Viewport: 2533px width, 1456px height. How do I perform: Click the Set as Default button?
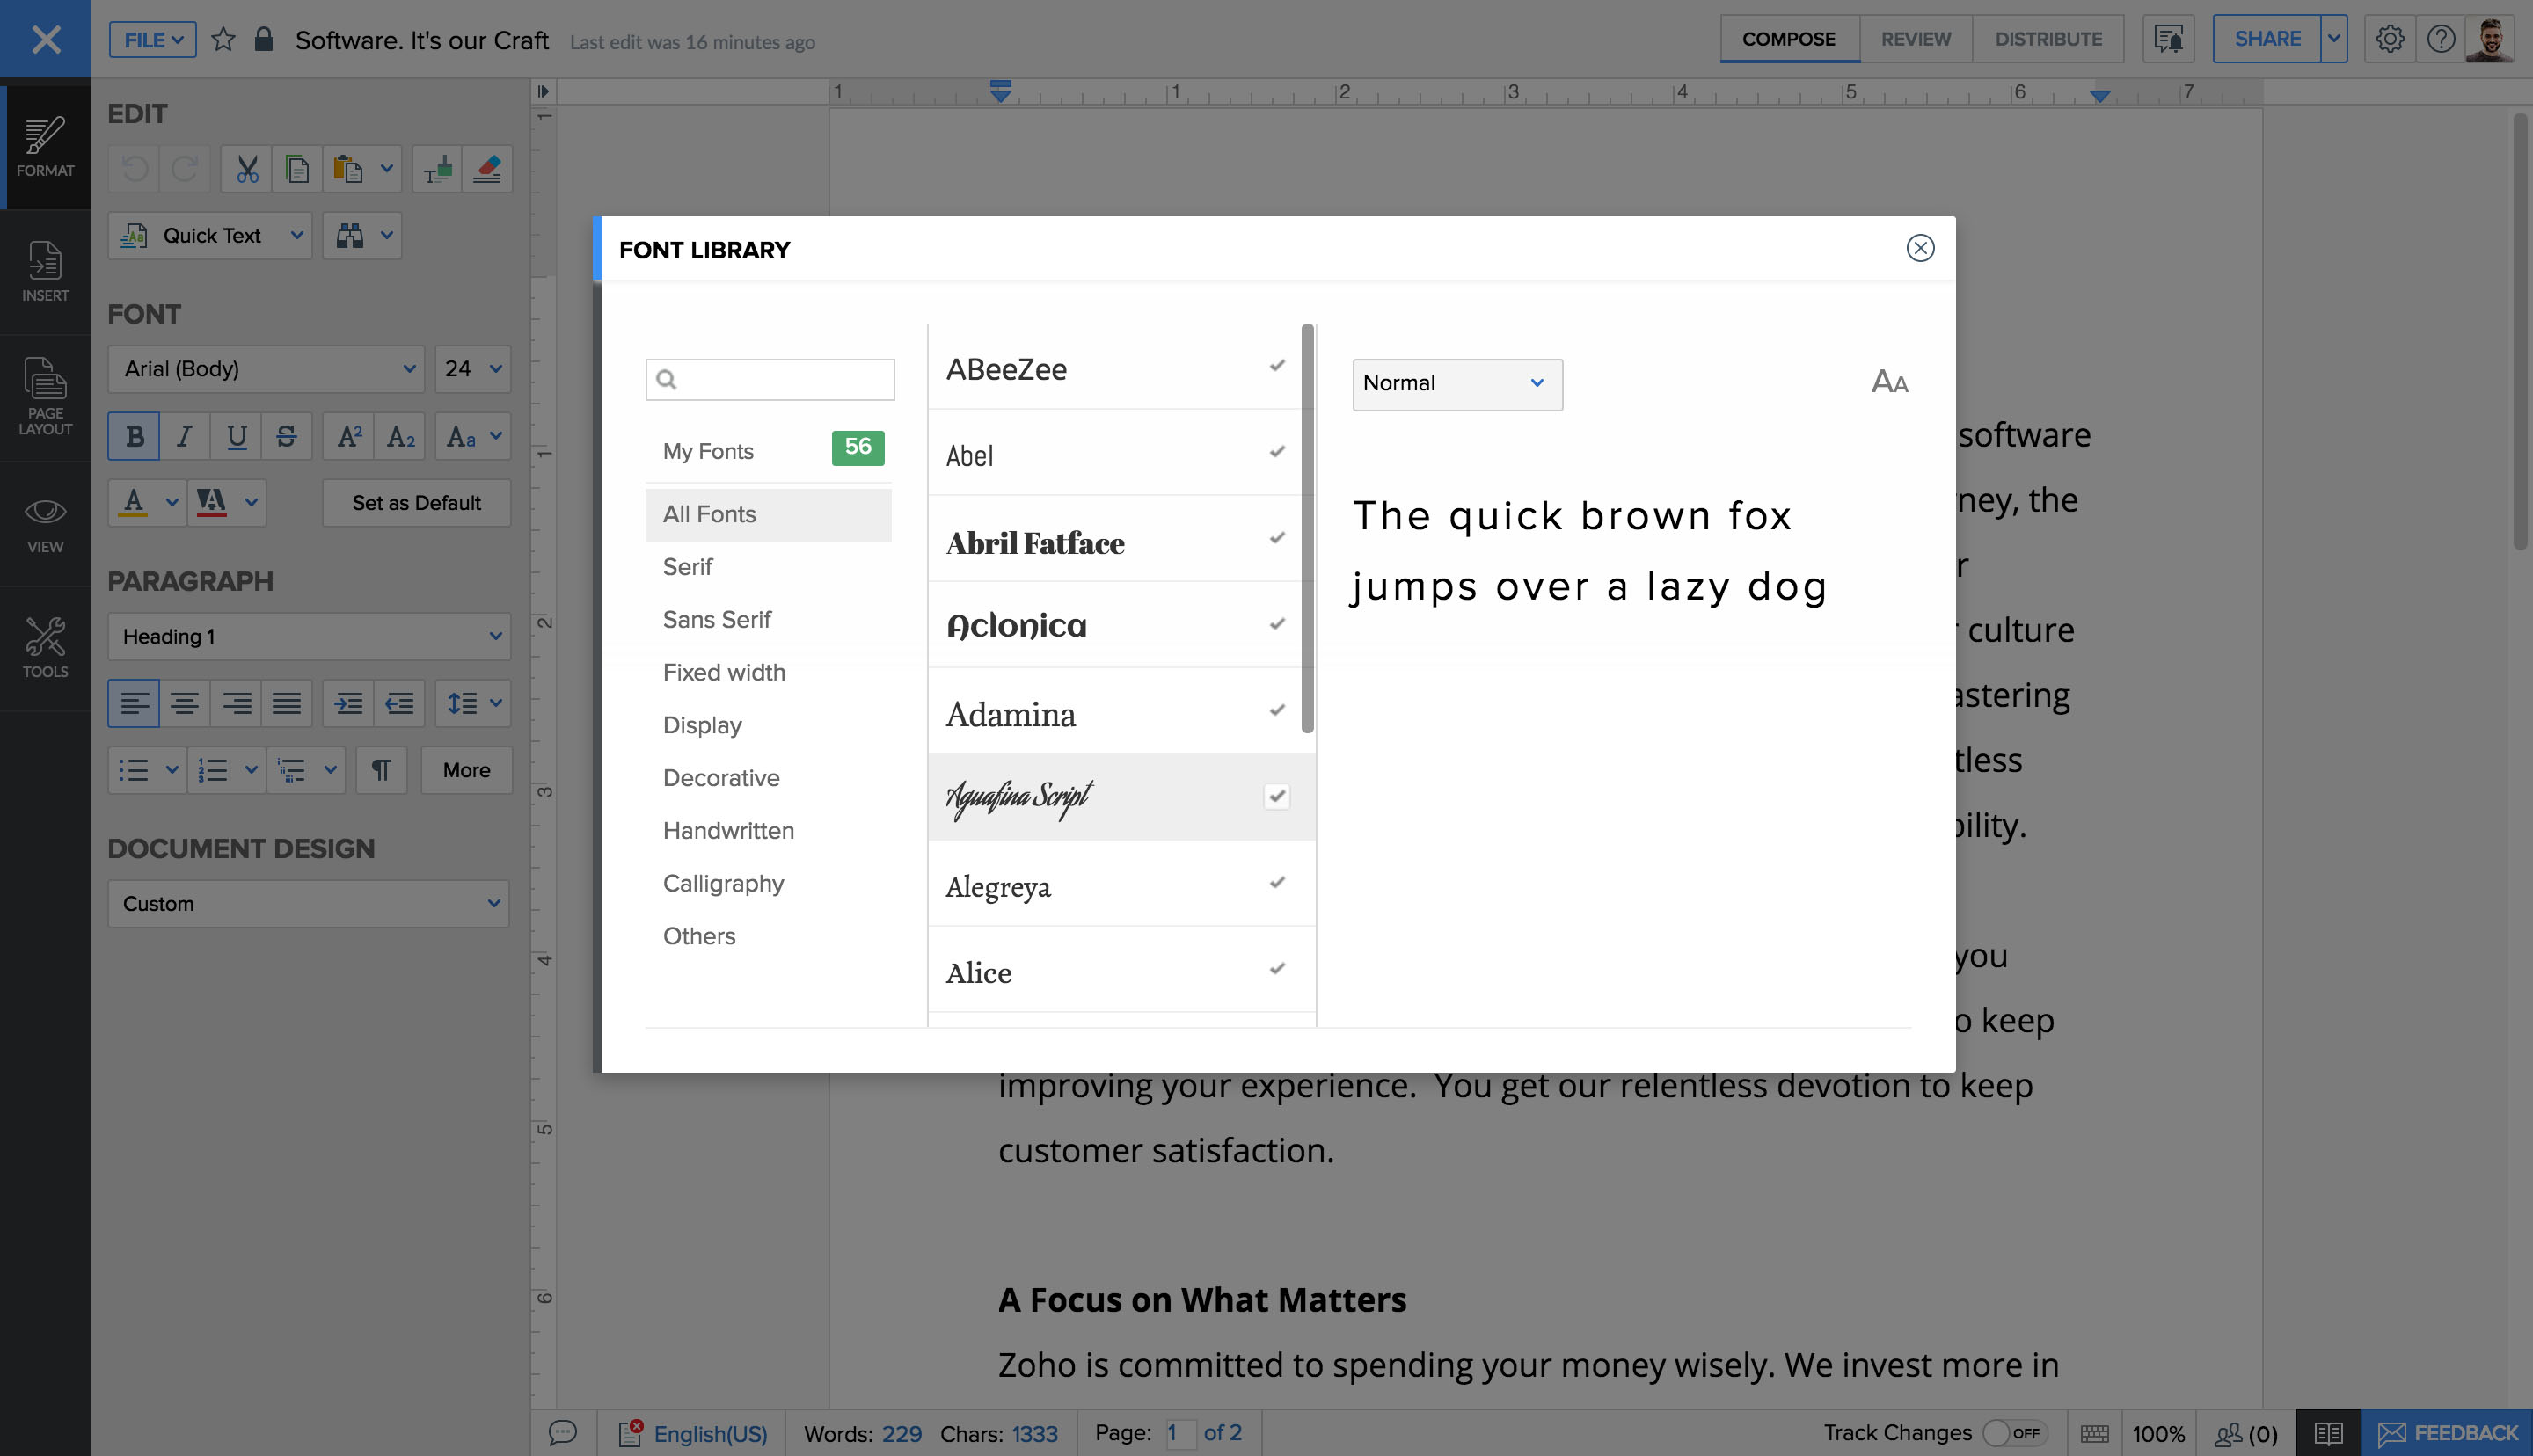click(416, 503)
